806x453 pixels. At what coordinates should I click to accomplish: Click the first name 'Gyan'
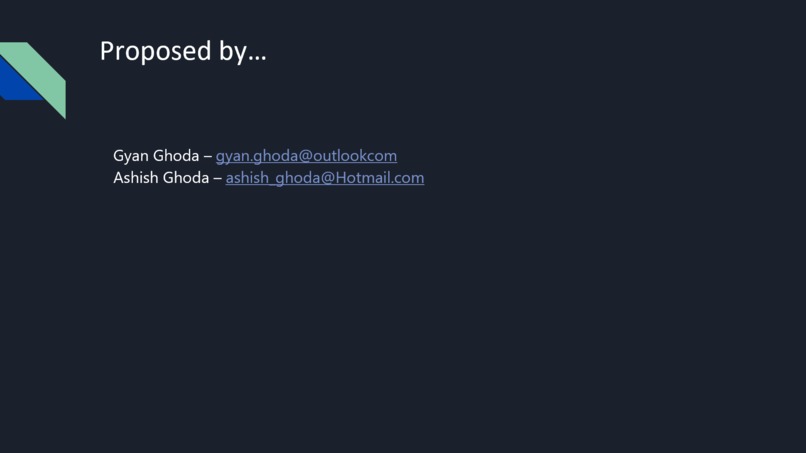[131, 156]
